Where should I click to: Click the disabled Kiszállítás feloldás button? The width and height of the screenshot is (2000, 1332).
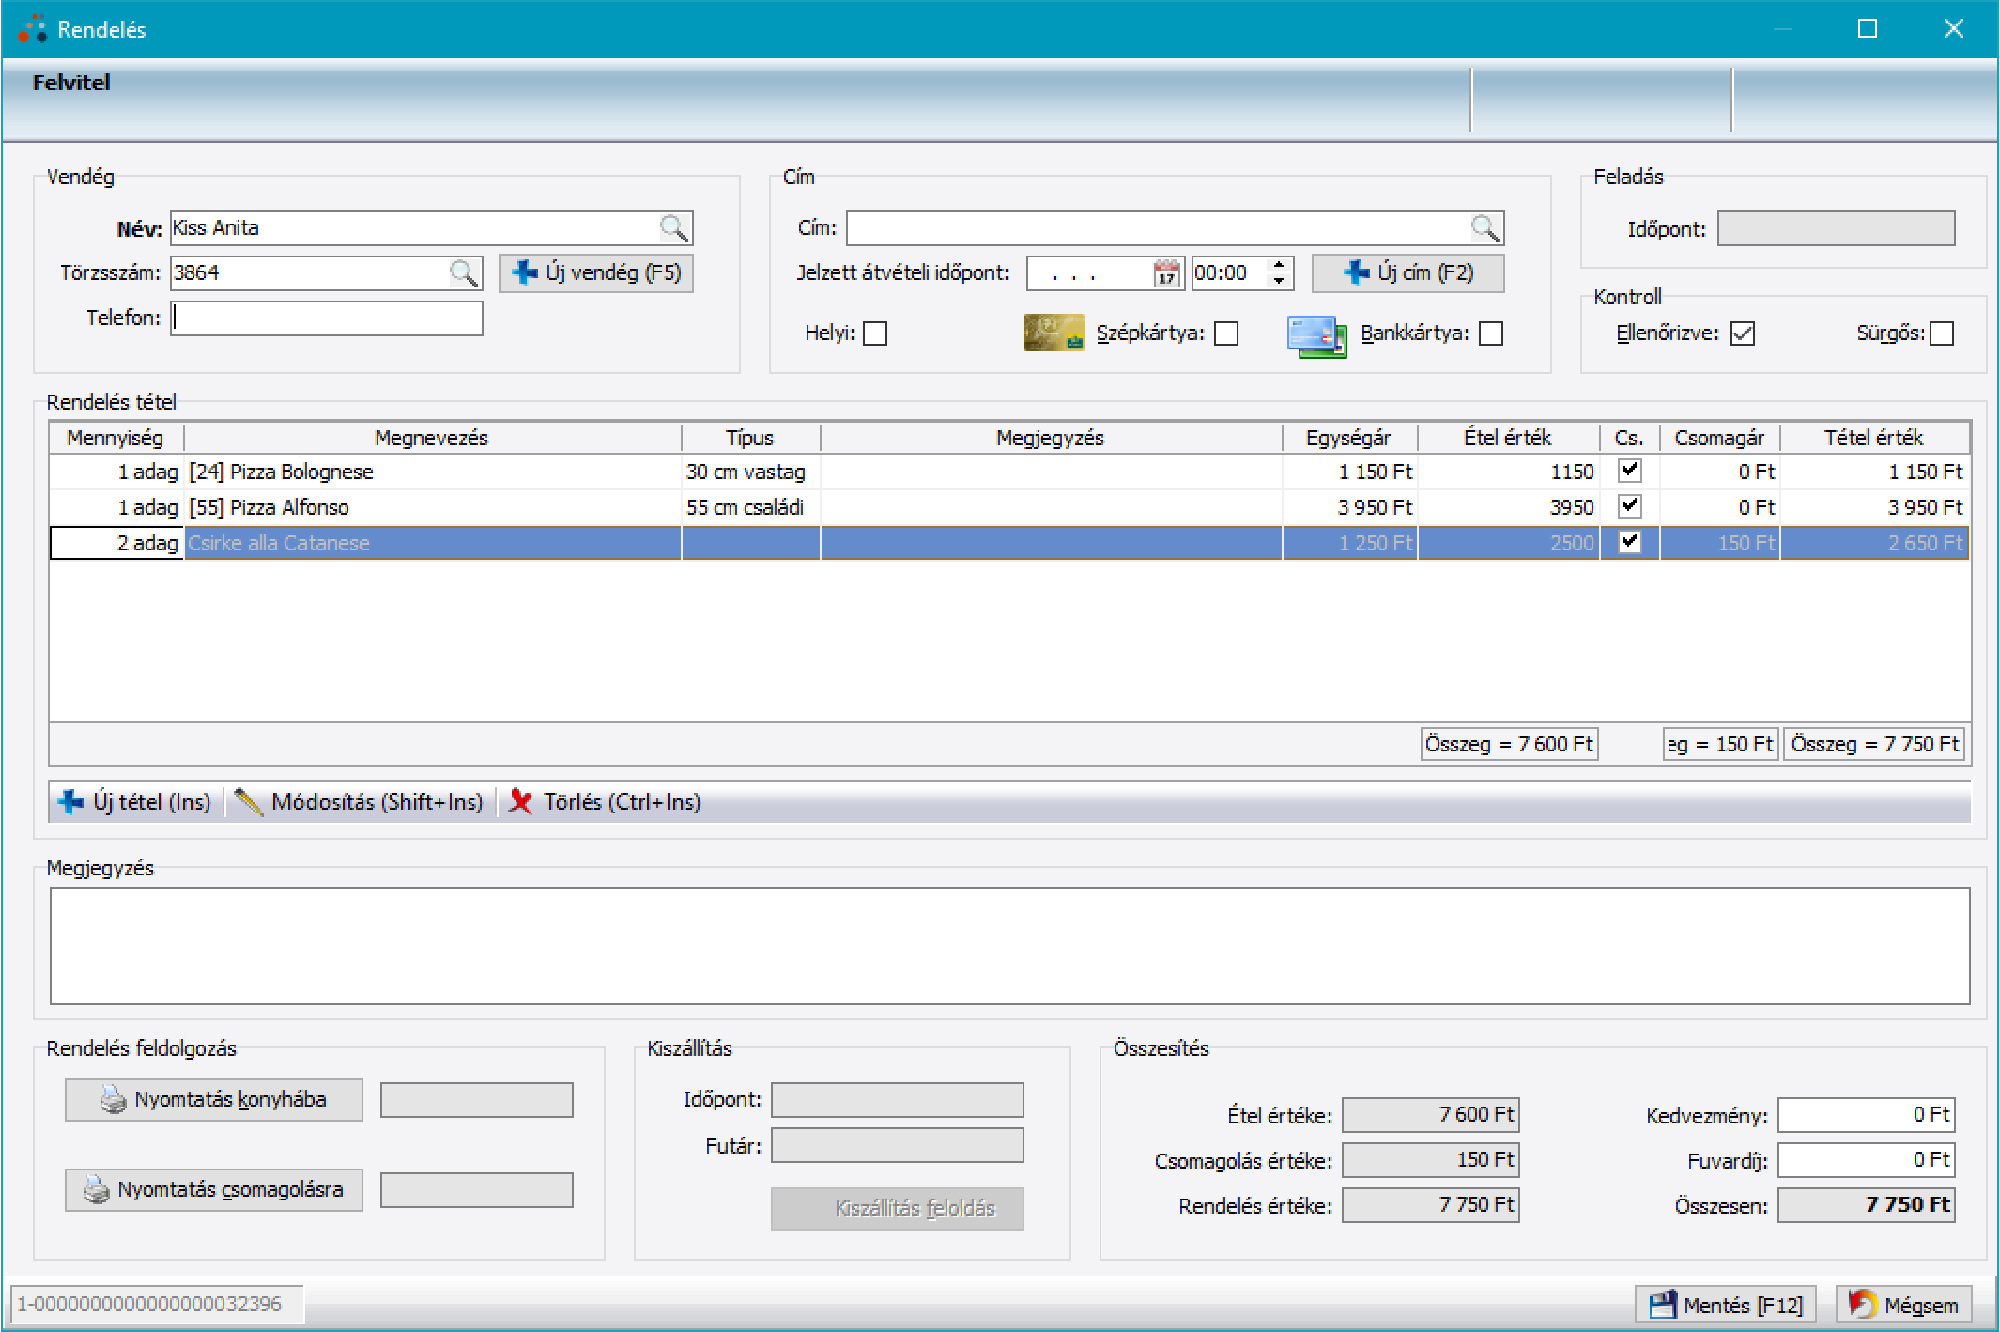pos(897,1208)
